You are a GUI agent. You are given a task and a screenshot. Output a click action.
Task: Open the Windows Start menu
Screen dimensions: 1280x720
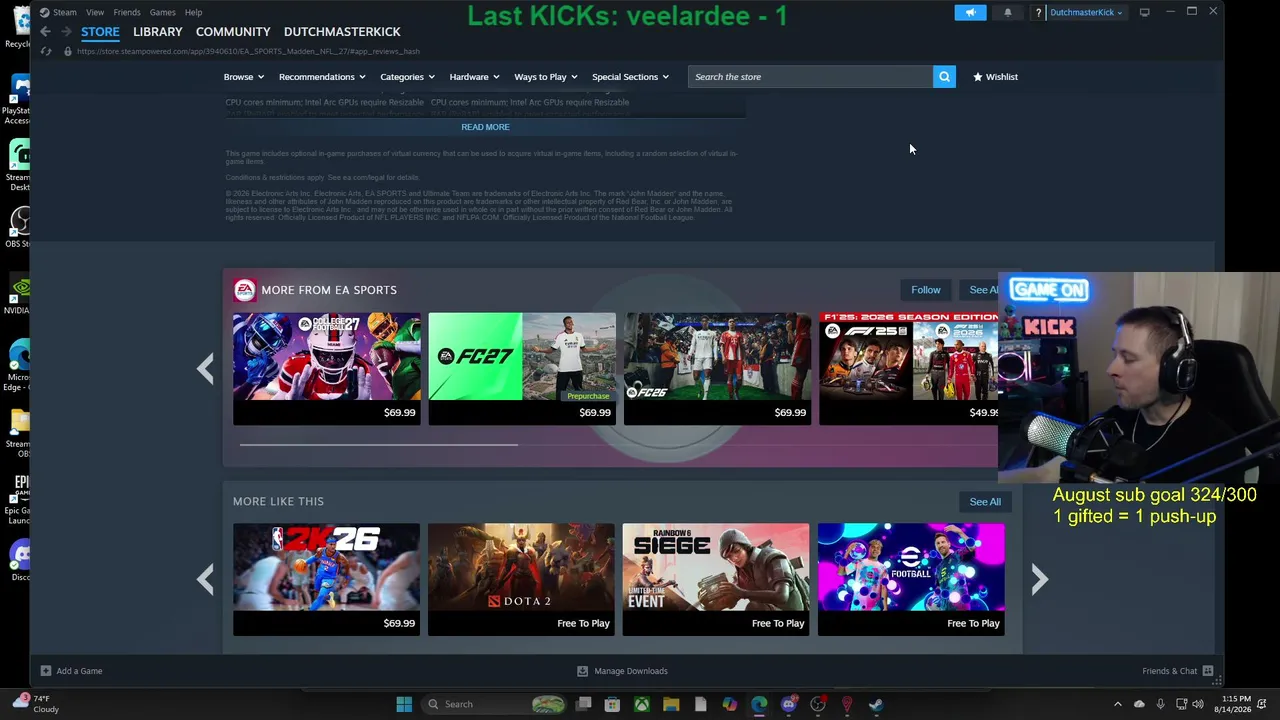[404, 704]
